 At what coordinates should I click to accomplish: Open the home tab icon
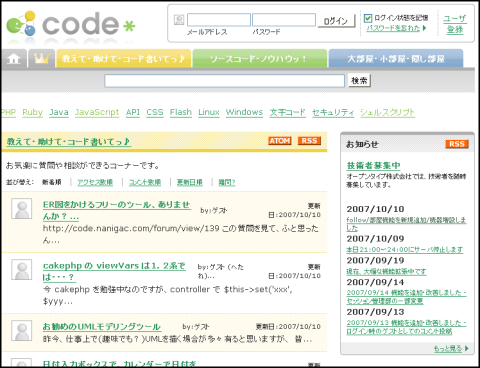14,59
